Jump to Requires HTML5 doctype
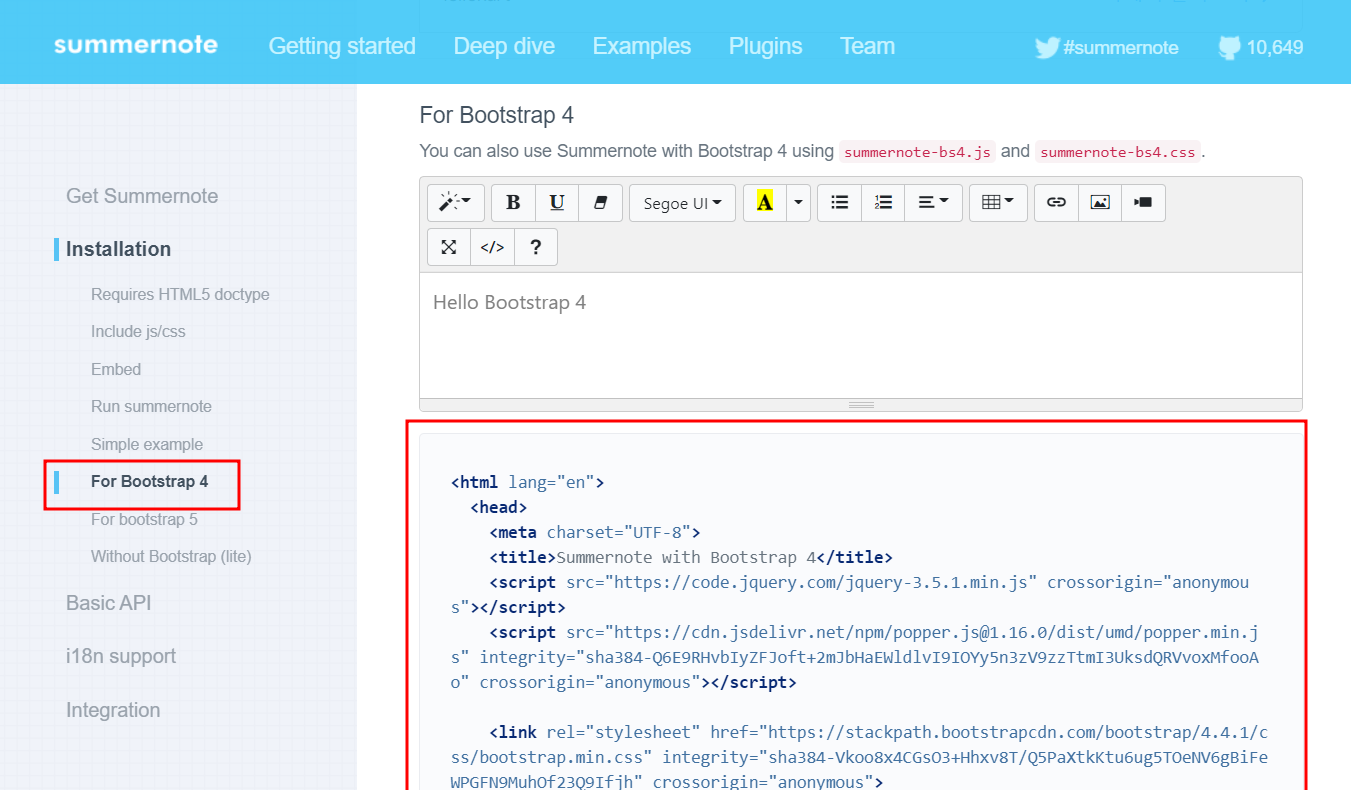This screenshot has width=1351, height=790. [x=180, y=294]
